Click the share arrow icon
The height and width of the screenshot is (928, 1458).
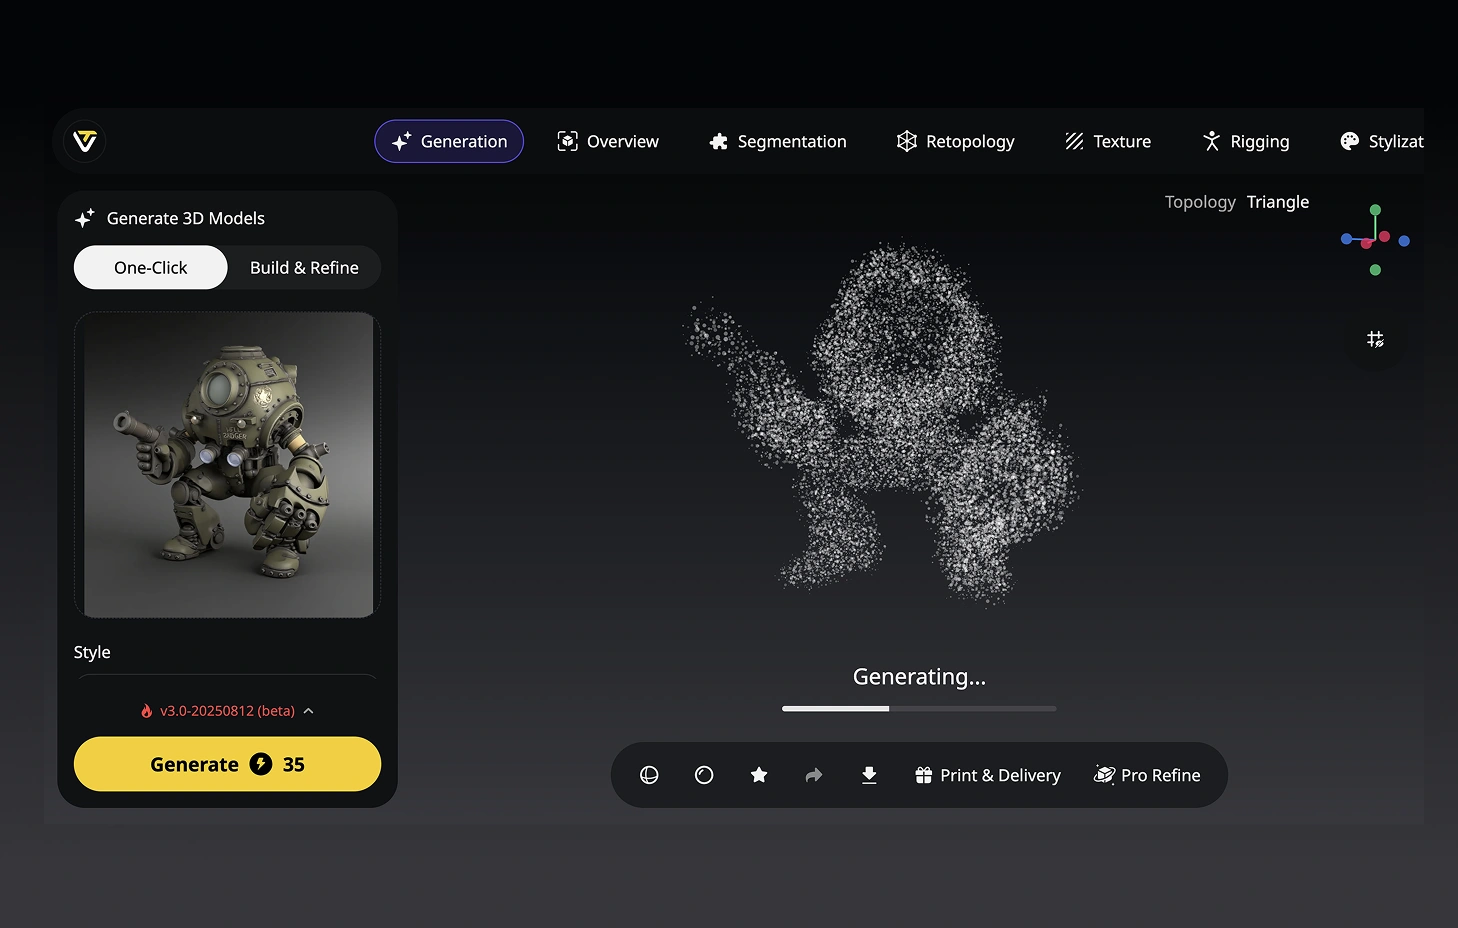click(x=814, y=775)
